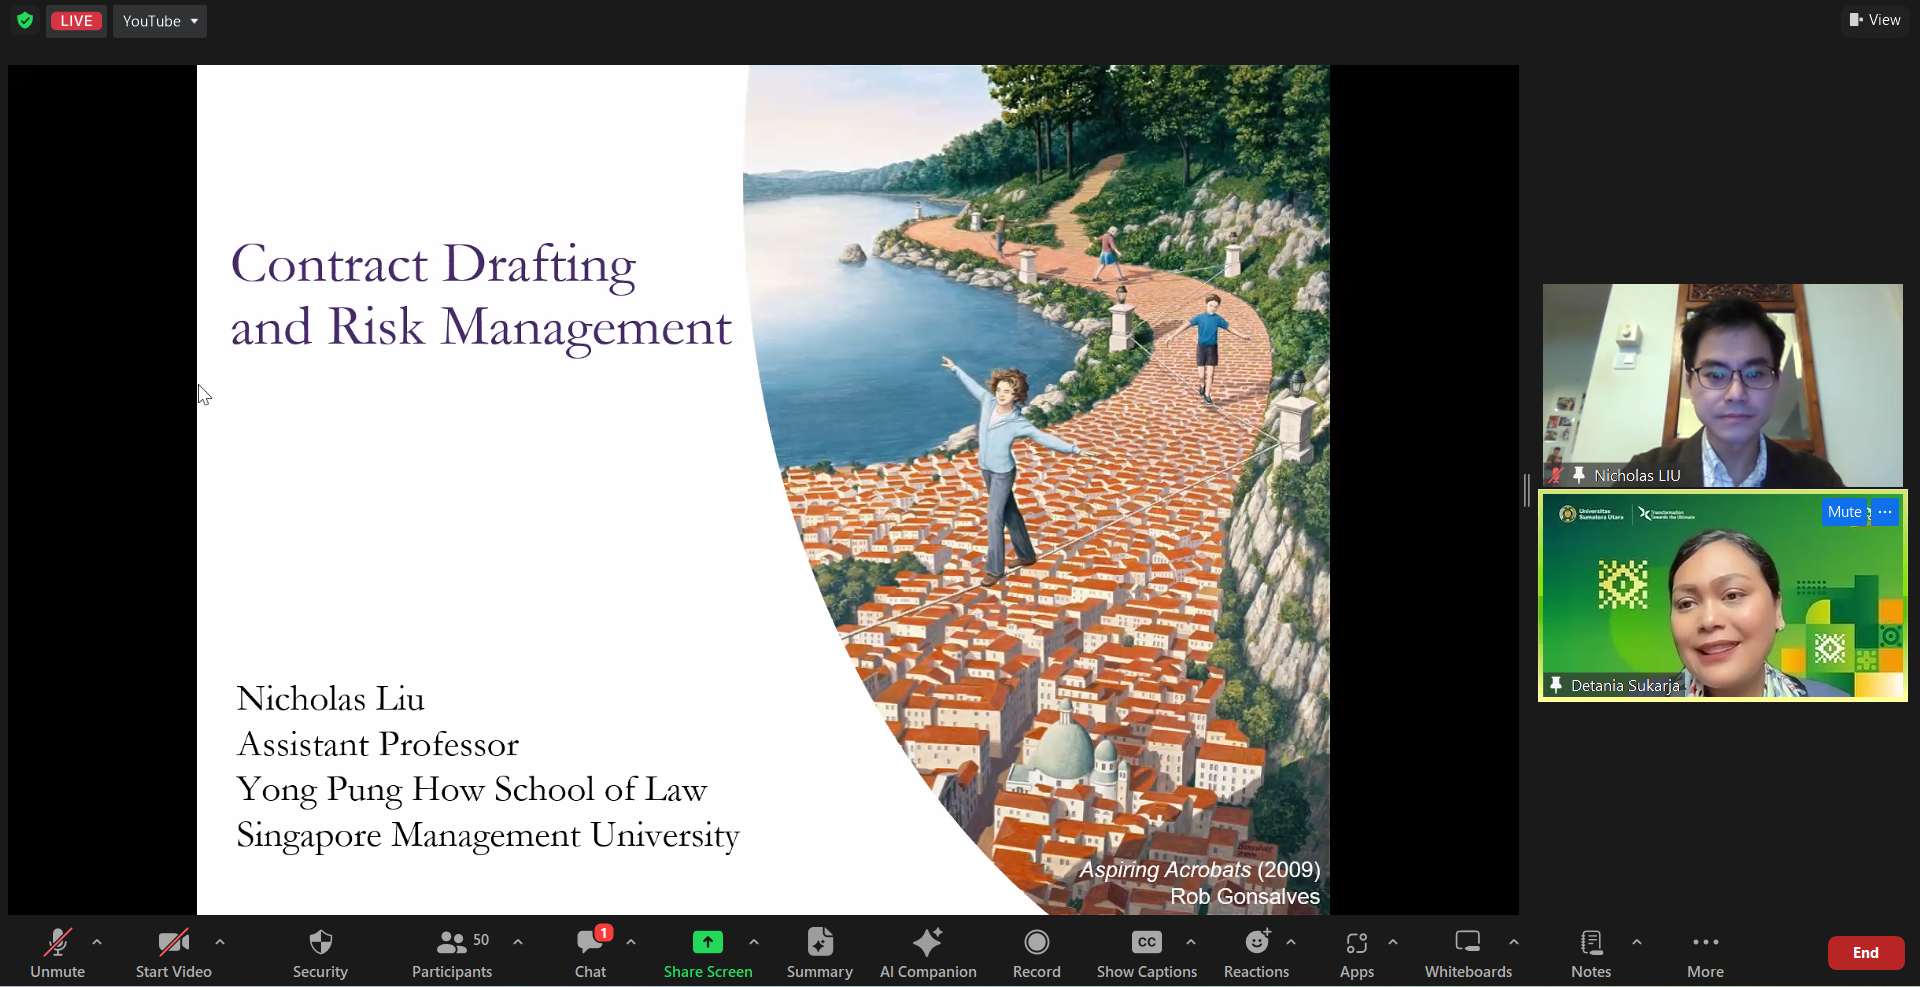The width and height of the screenshot is (1920, 987).
Task: Expand arrow beside Reactions
Action: [x=1291, y=942]
